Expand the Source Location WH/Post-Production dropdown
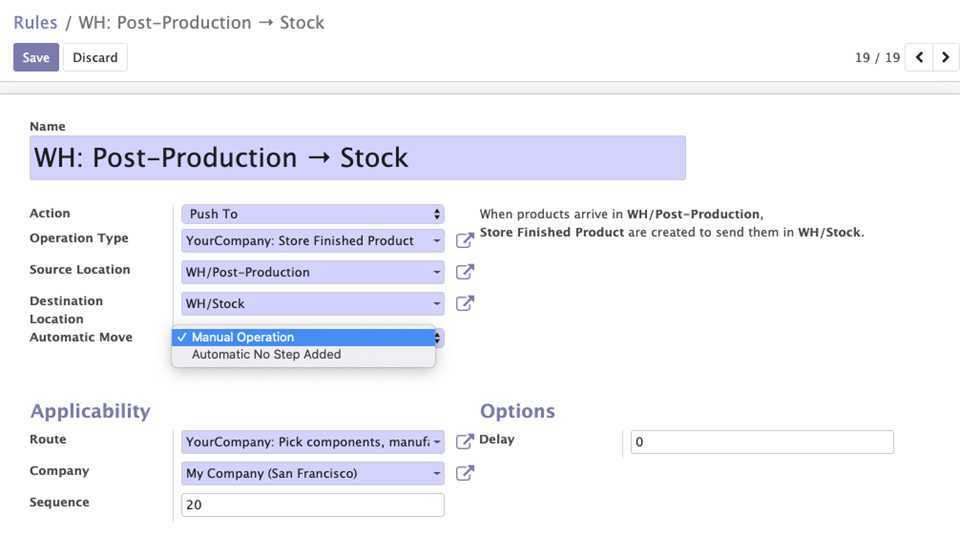Screen dimensions: 960x535 pyautogui.click(x=313, y=272)
